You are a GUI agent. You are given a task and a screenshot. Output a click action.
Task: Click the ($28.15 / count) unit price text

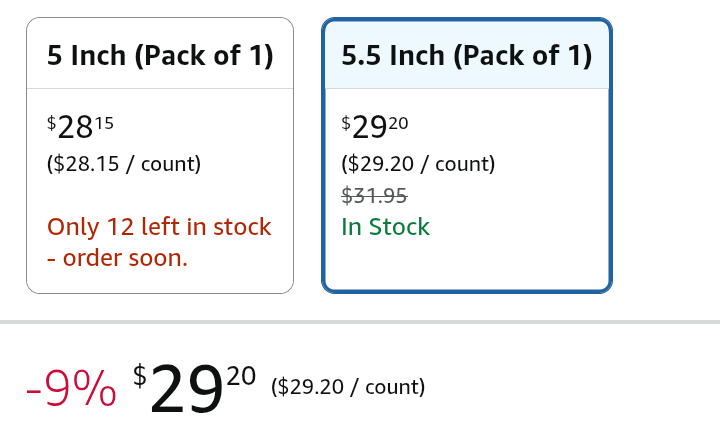(124, 164)
